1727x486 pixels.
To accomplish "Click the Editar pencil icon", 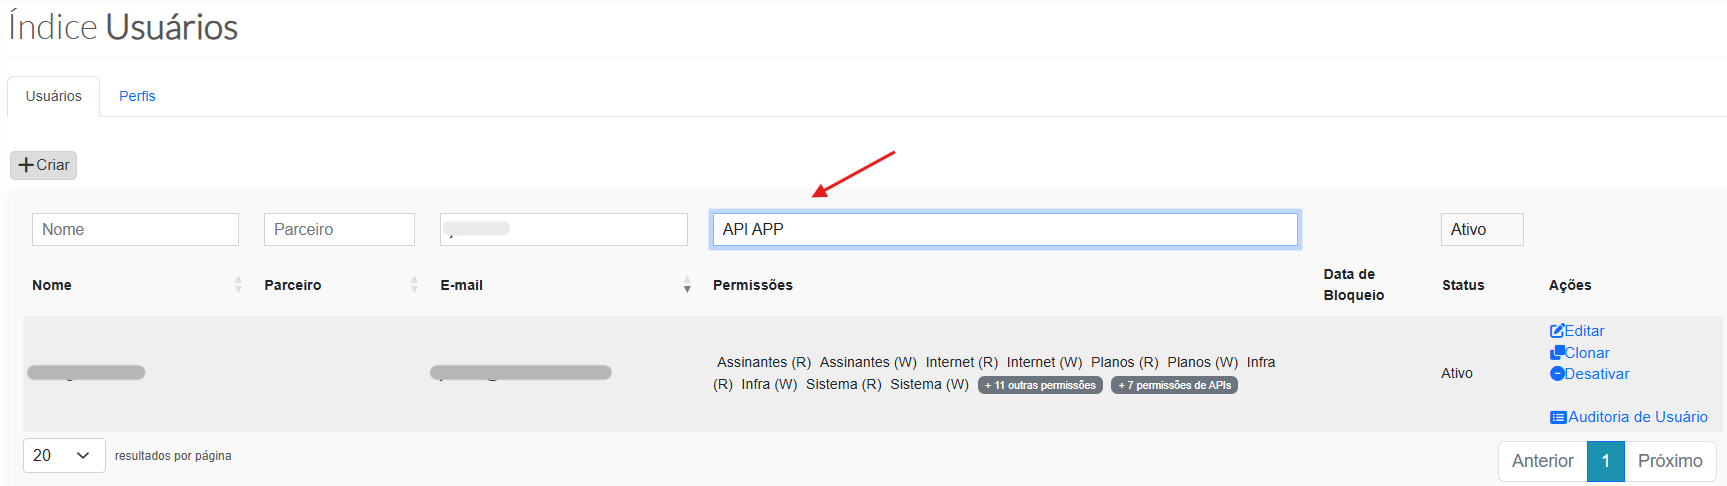I will point(1557,331).
